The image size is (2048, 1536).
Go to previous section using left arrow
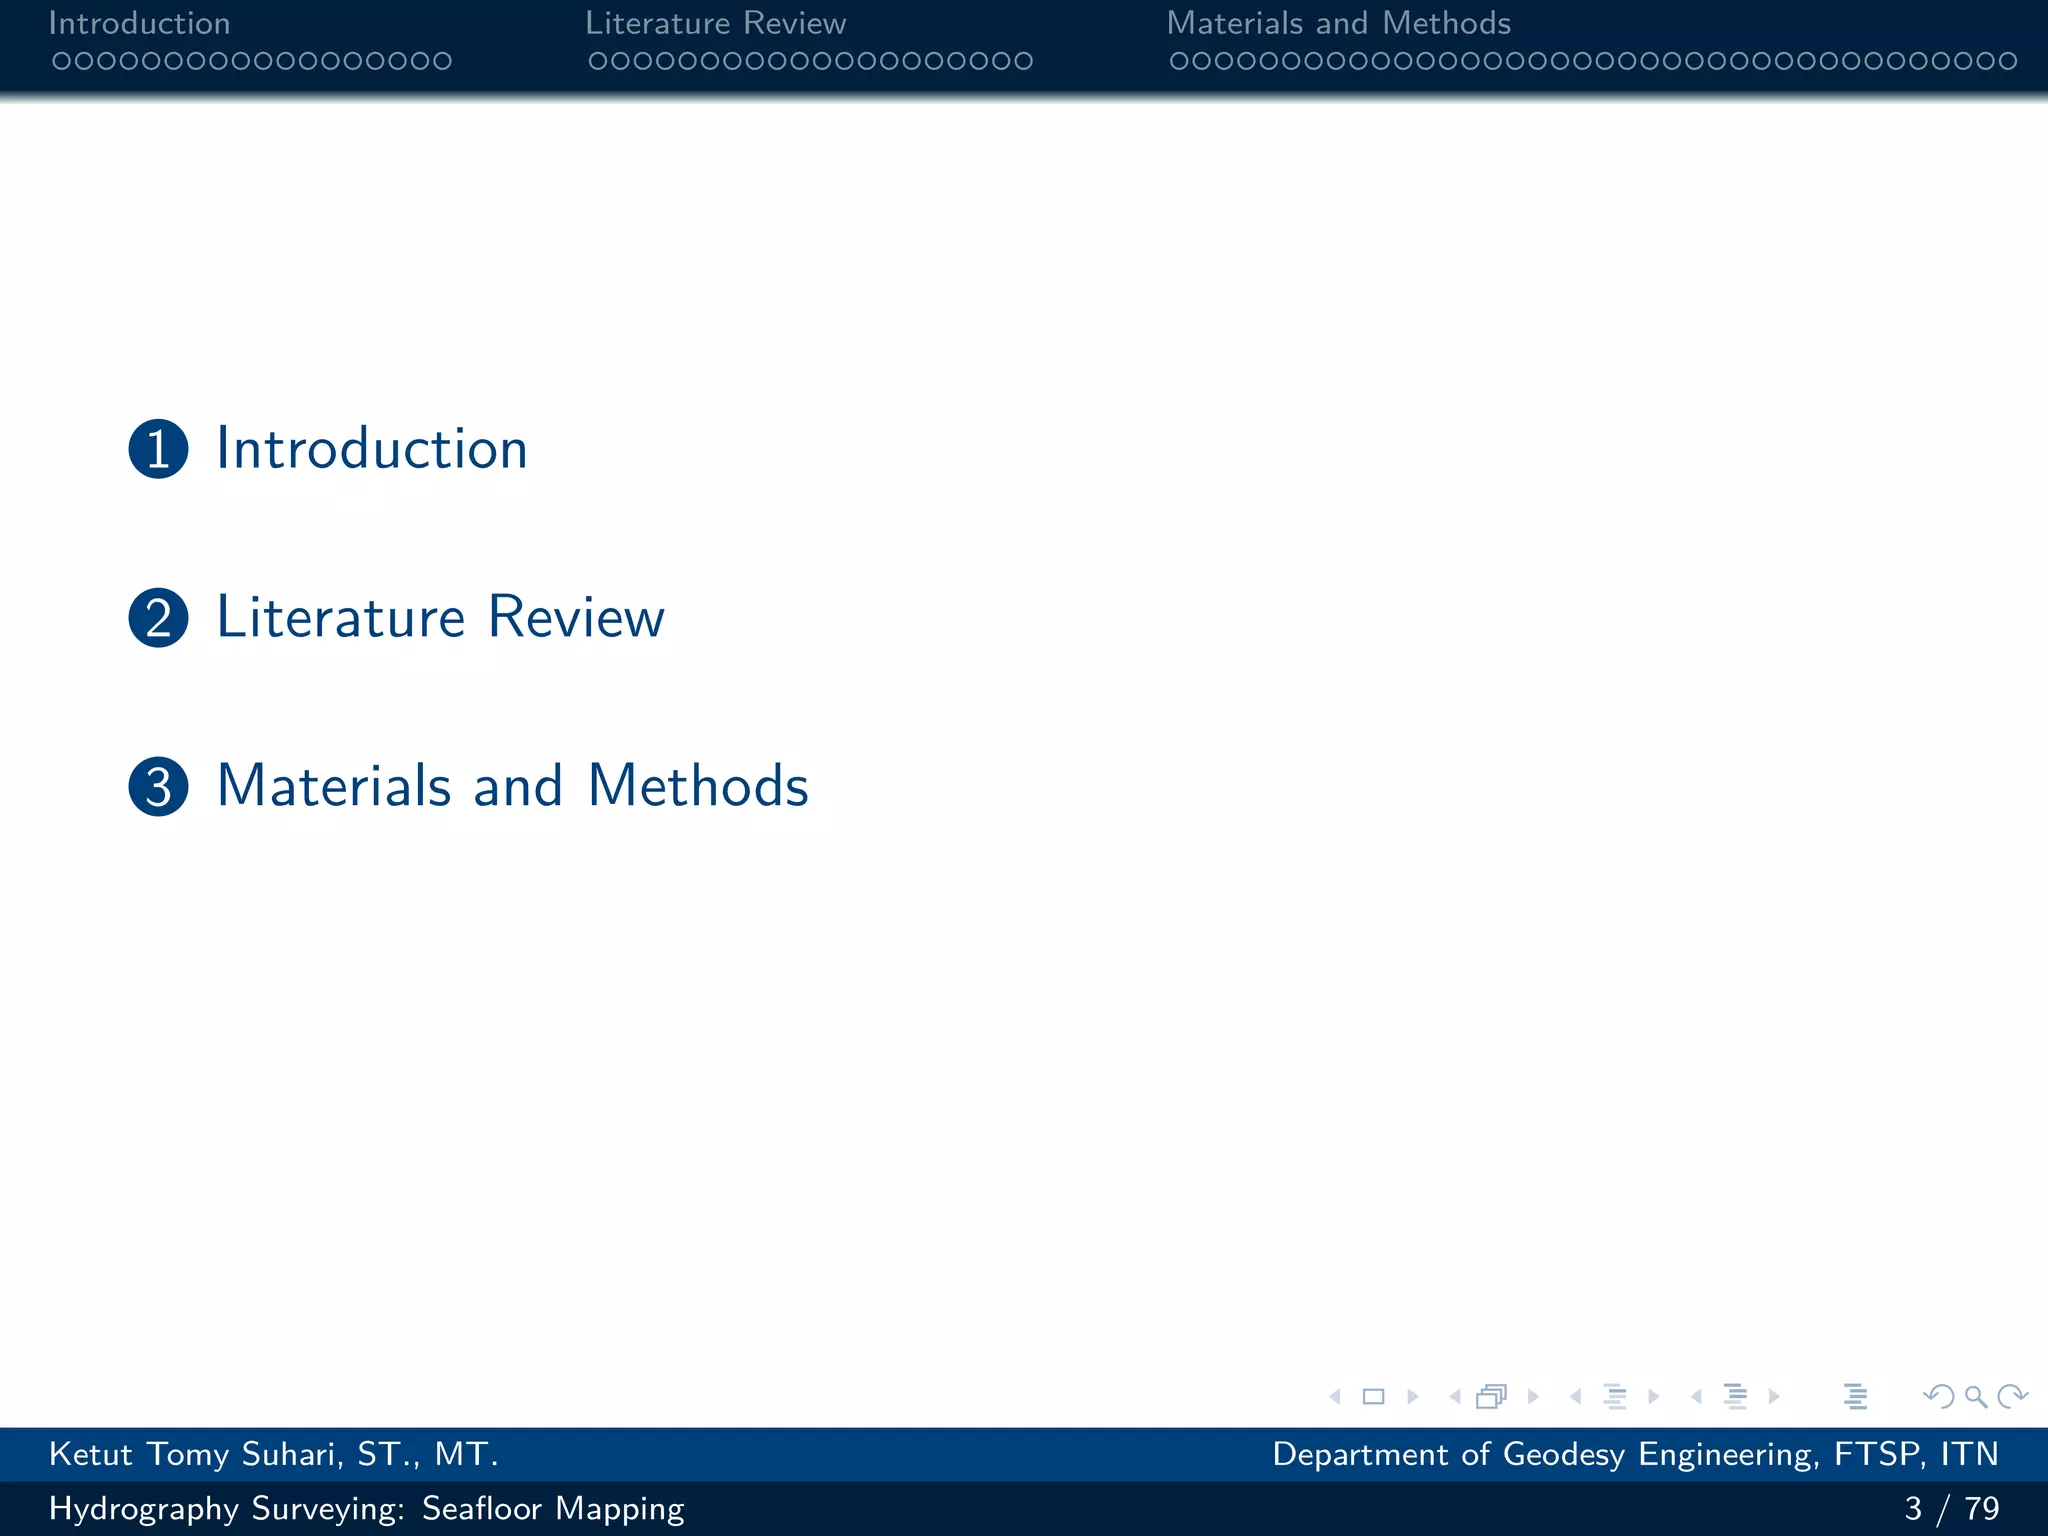point(1697,1396)
